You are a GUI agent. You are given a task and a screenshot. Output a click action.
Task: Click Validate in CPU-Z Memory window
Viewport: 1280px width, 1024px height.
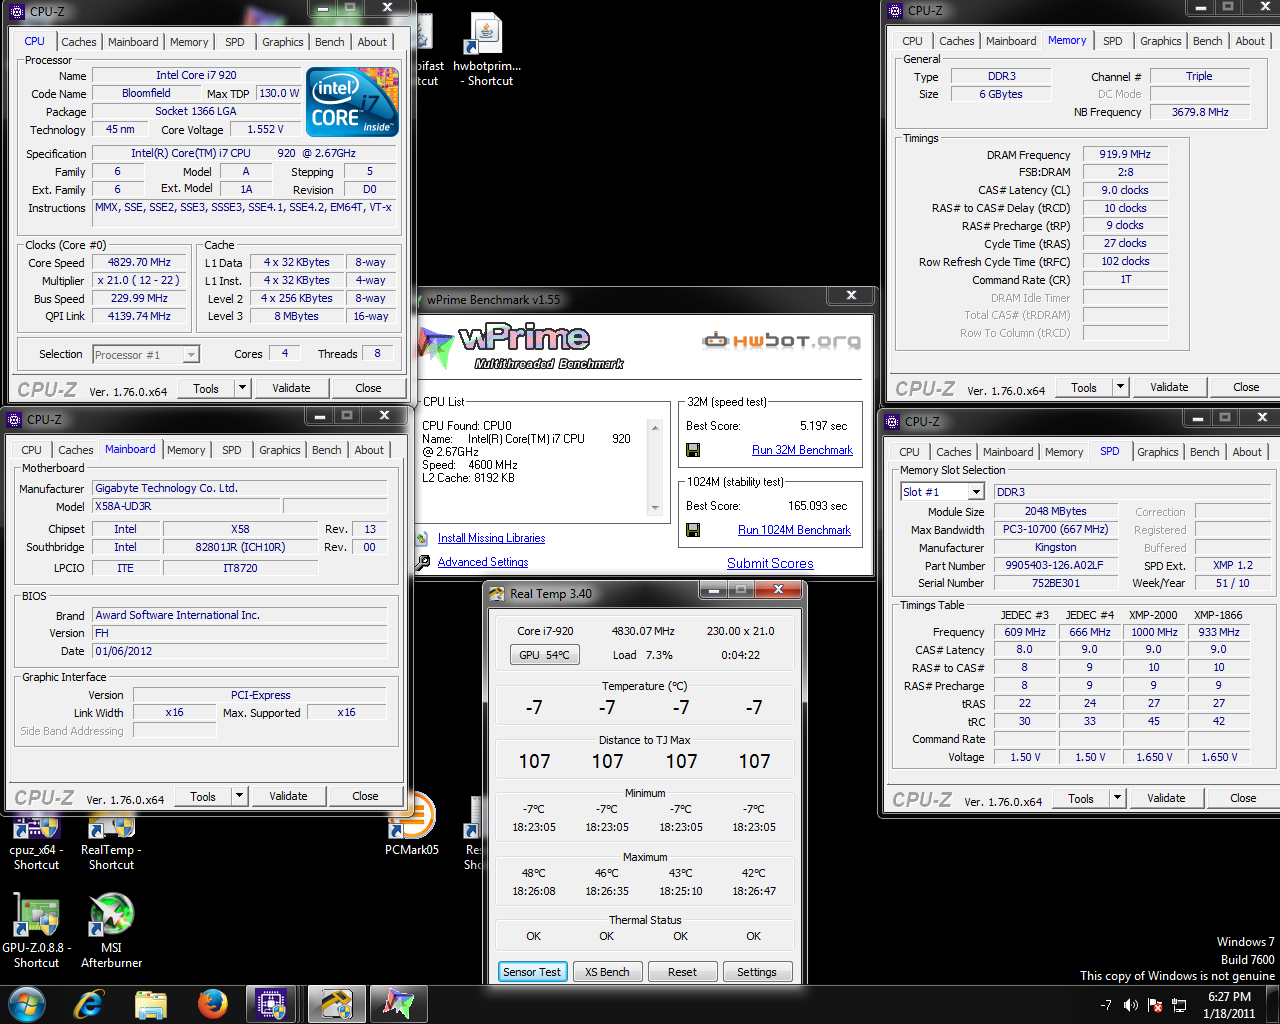point(1169,387)
